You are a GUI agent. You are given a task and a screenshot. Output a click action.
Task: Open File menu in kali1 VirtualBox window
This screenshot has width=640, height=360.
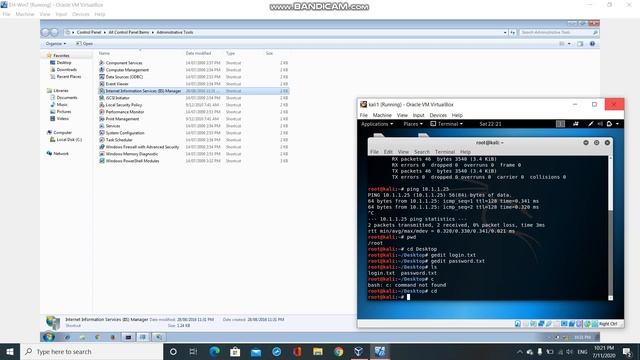pyautogui.click(x=364, y=115)
